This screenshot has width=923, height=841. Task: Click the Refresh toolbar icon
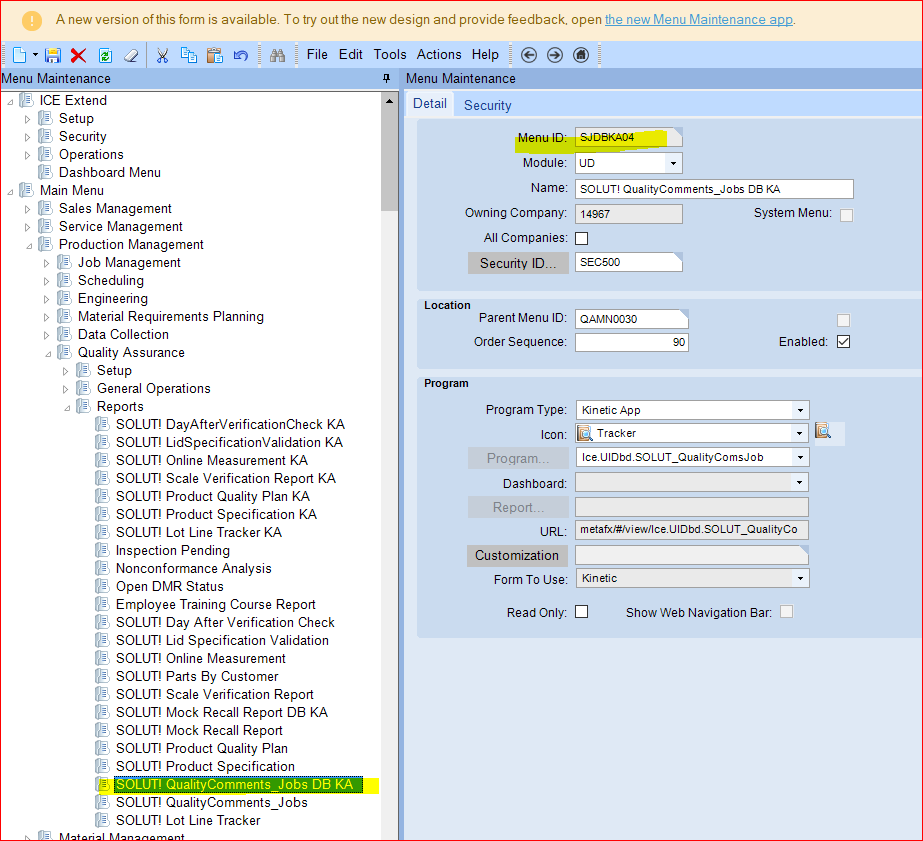coord(105,55)
